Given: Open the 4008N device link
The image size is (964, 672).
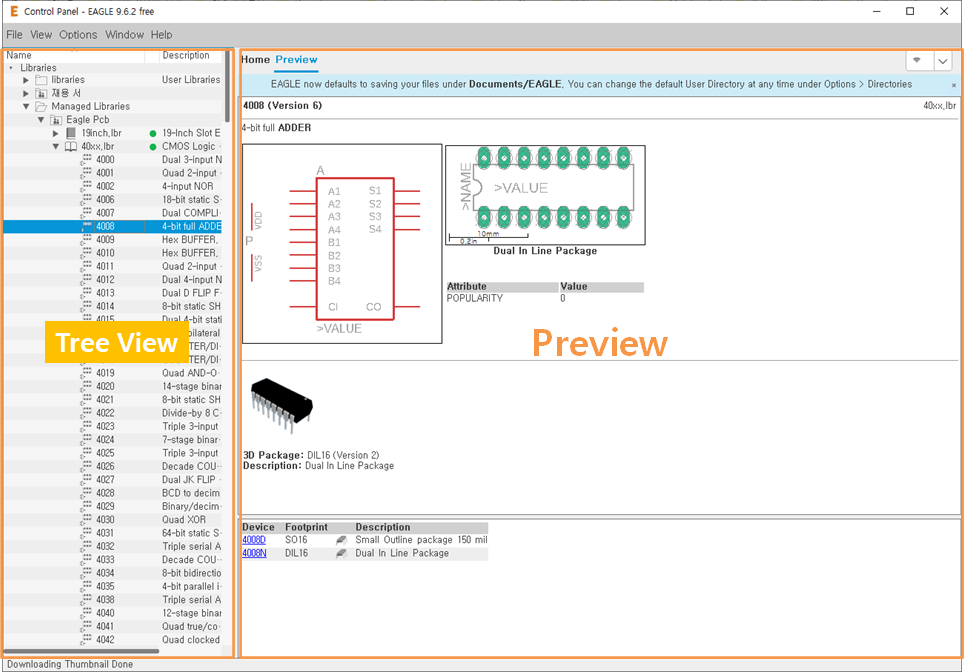Looking at the screenshot, I should coord(255,553).
